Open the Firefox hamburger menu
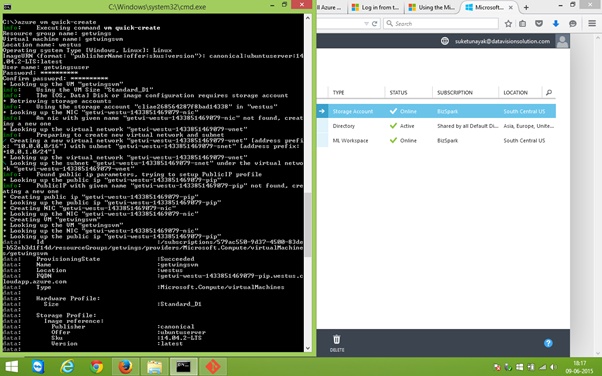 pyautogui.click(x=592, y=24)
